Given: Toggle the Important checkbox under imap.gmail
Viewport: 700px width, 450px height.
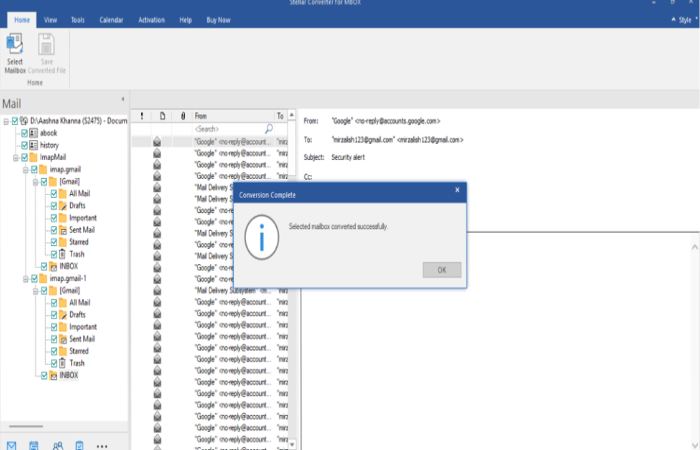Looking at the screenshot, I should coord(54,218).
